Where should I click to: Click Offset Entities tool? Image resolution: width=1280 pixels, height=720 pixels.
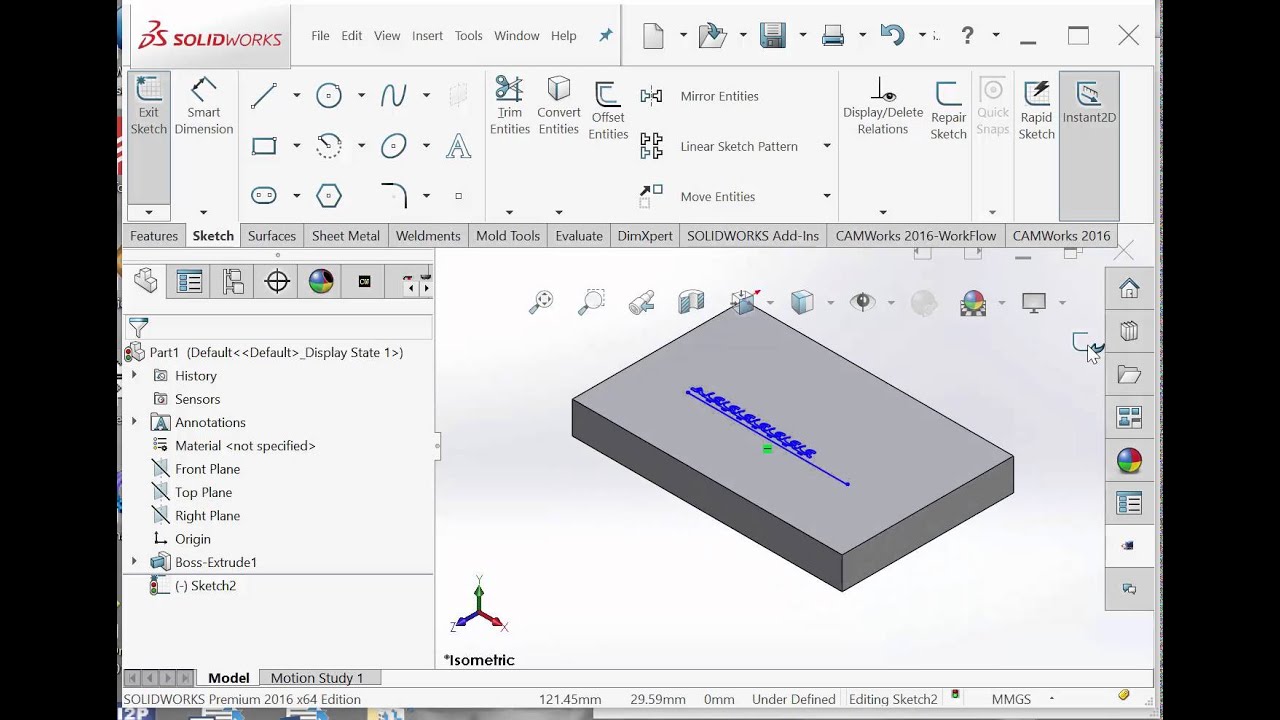point(607,110)
